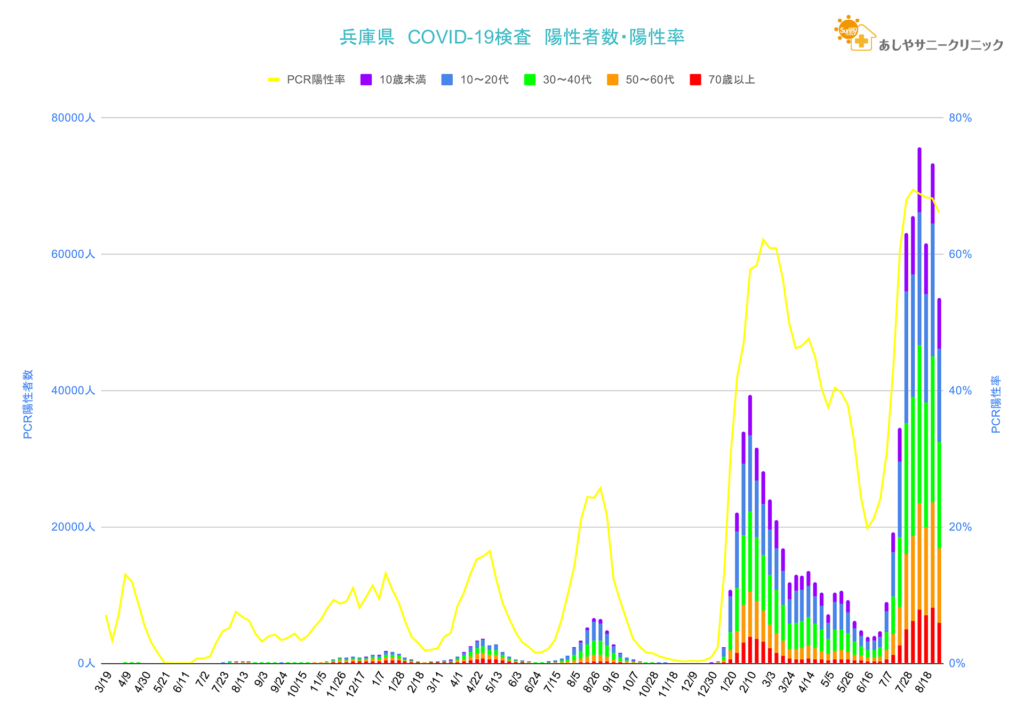
Task: Click the 80000人 left axis label
Action: [72, 118]
